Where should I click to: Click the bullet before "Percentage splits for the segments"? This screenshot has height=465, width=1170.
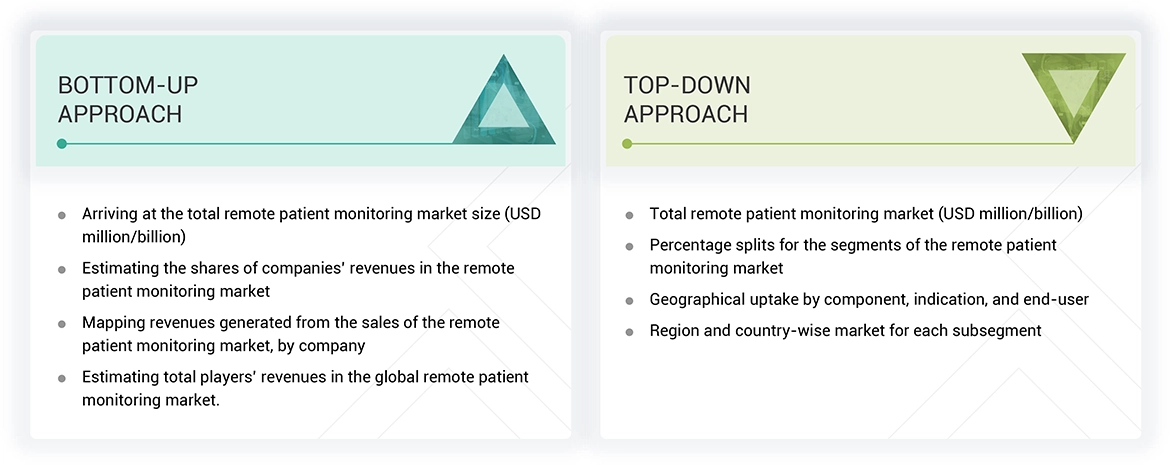[629, 246]
